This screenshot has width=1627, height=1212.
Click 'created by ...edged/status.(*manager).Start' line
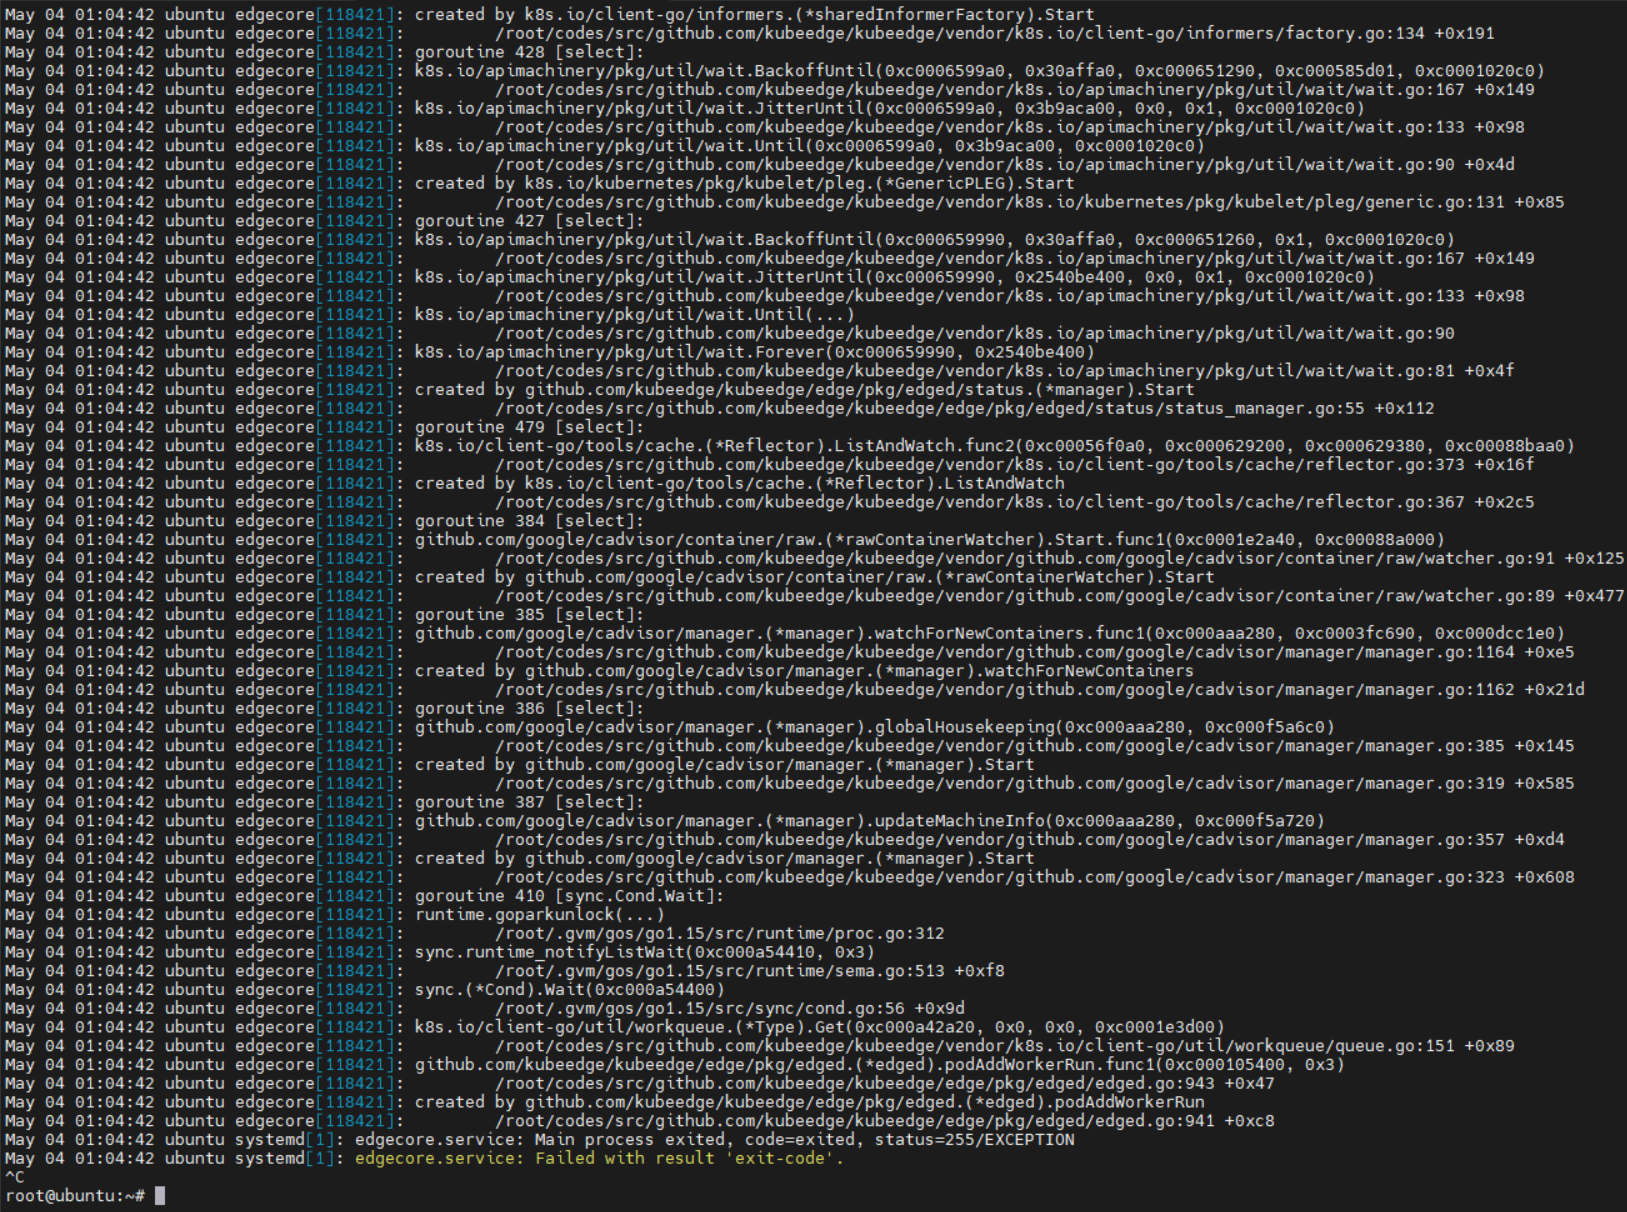(x=600, y=390)
